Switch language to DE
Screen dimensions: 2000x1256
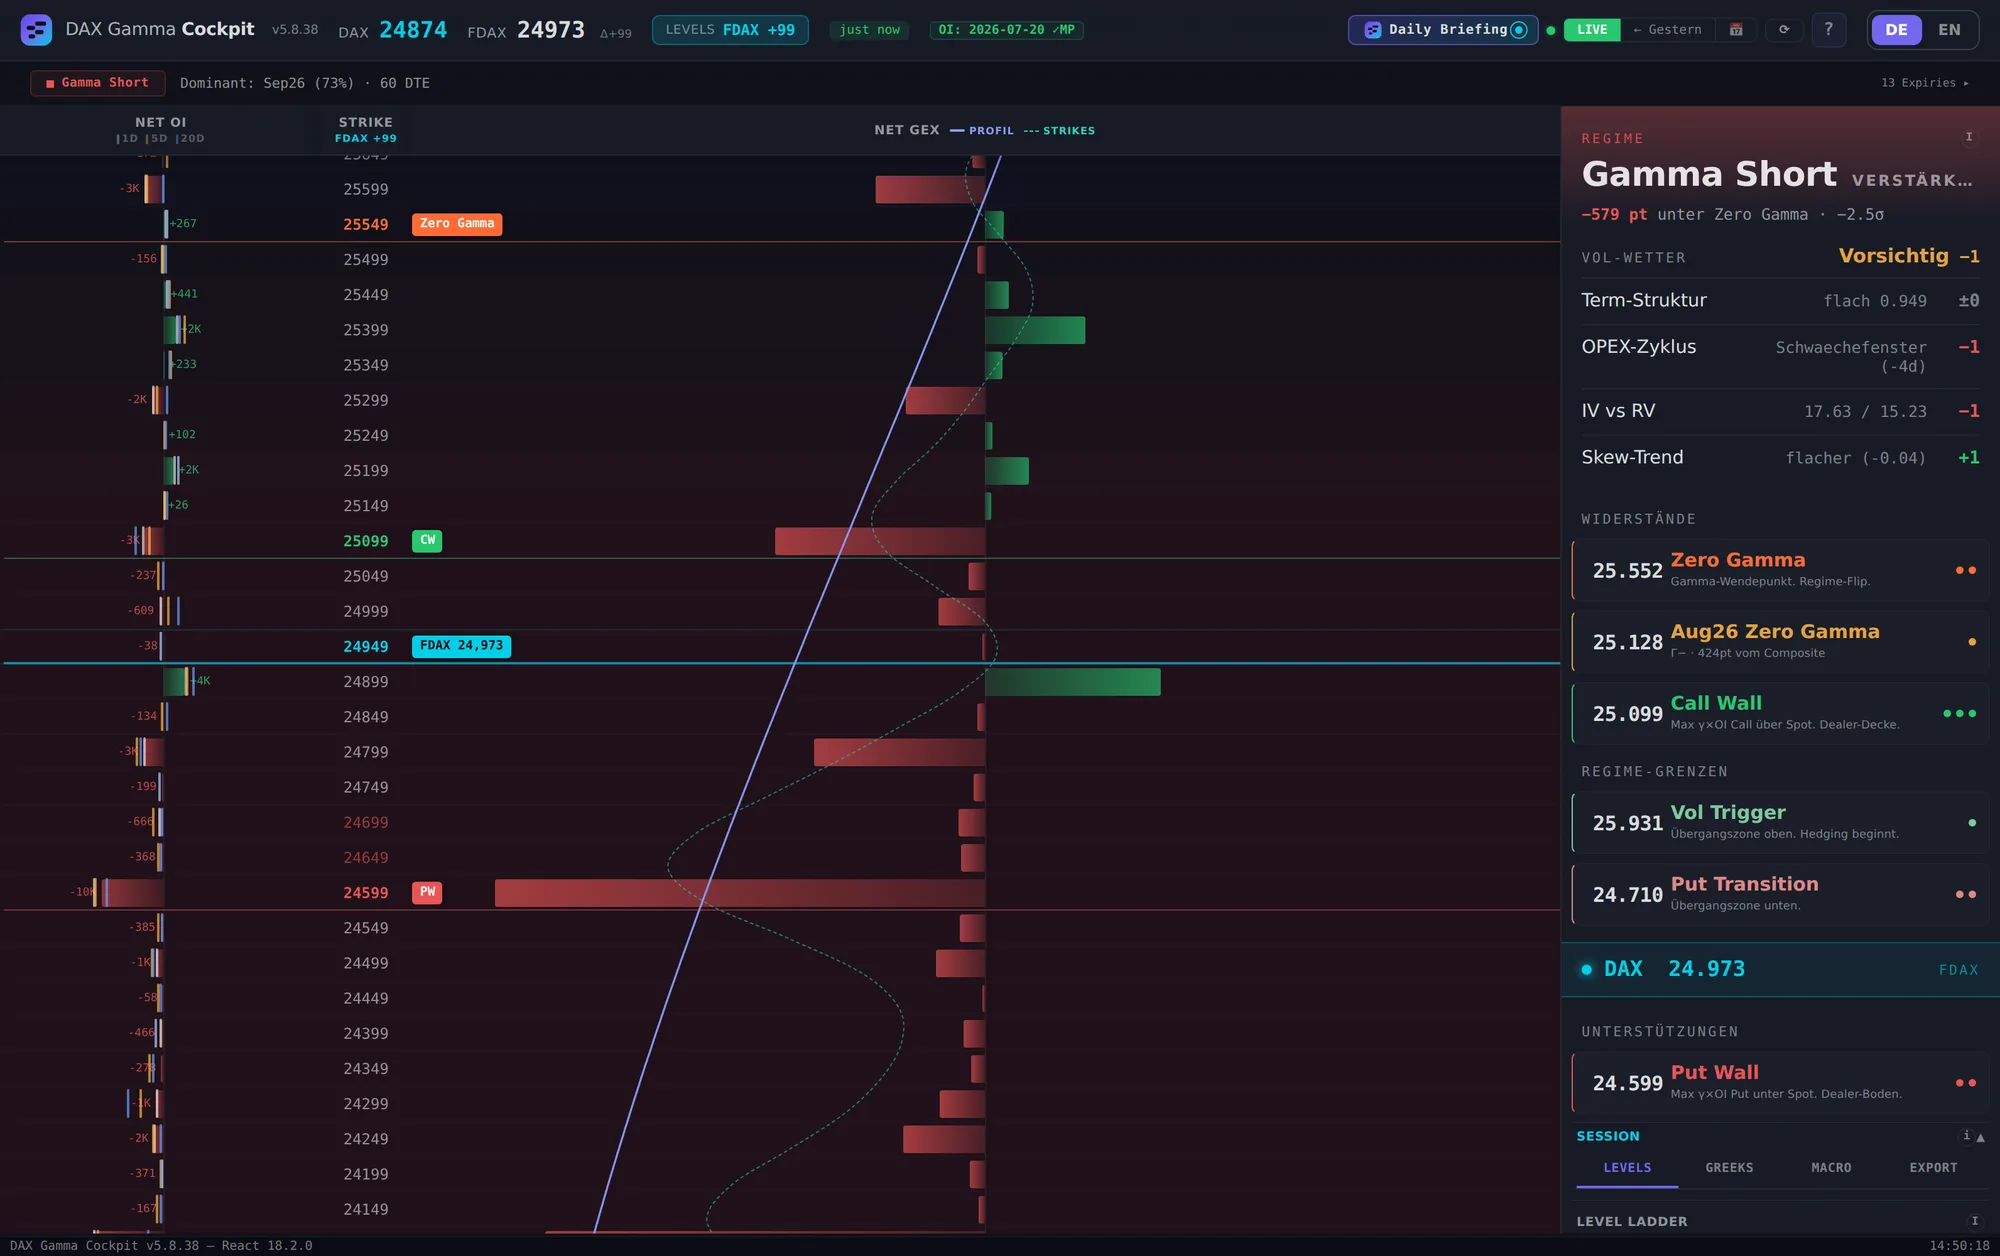(1896, 30)
